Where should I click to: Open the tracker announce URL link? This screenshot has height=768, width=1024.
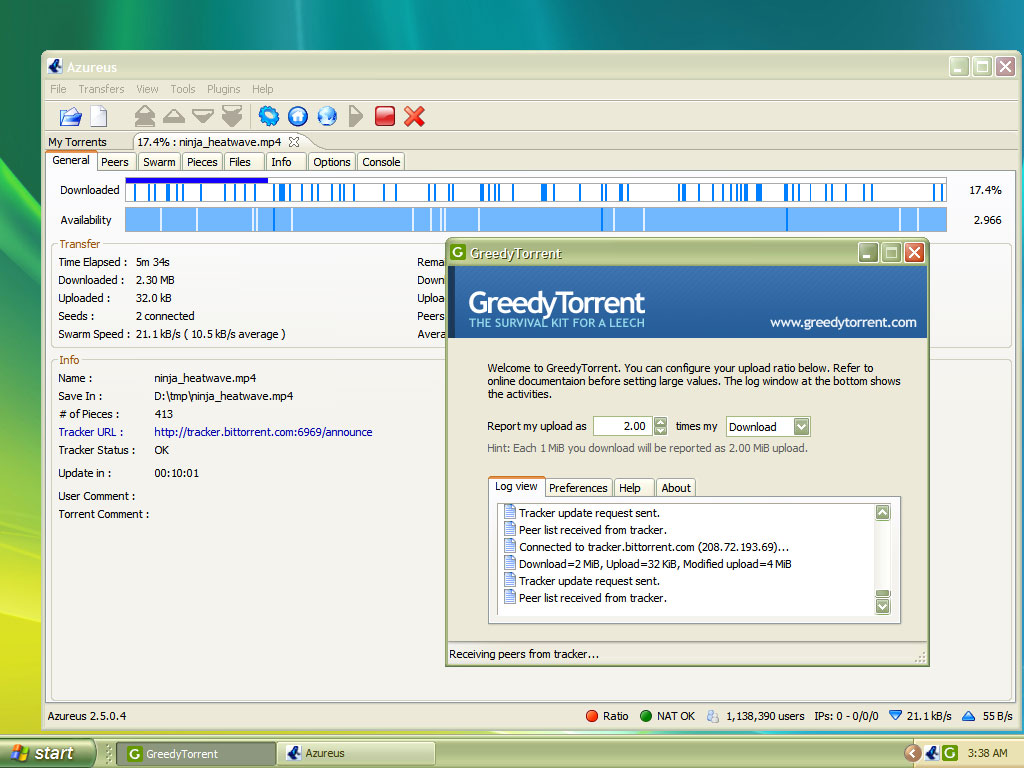click(x=263, y=432)
